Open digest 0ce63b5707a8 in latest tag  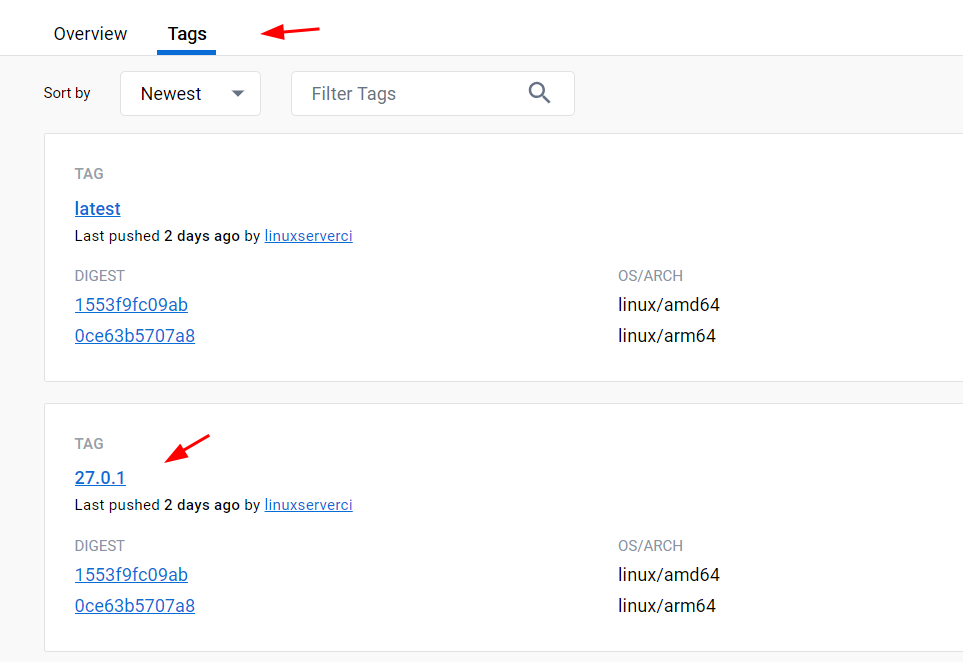coord(135,336)
